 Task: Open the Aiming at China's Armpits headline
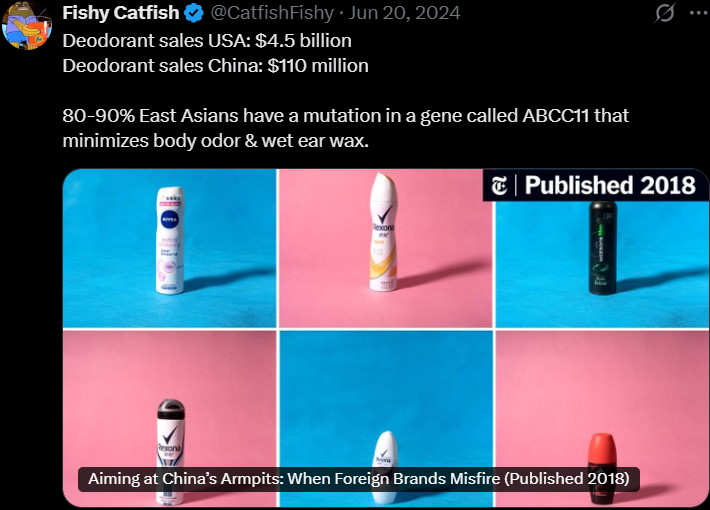359,479
